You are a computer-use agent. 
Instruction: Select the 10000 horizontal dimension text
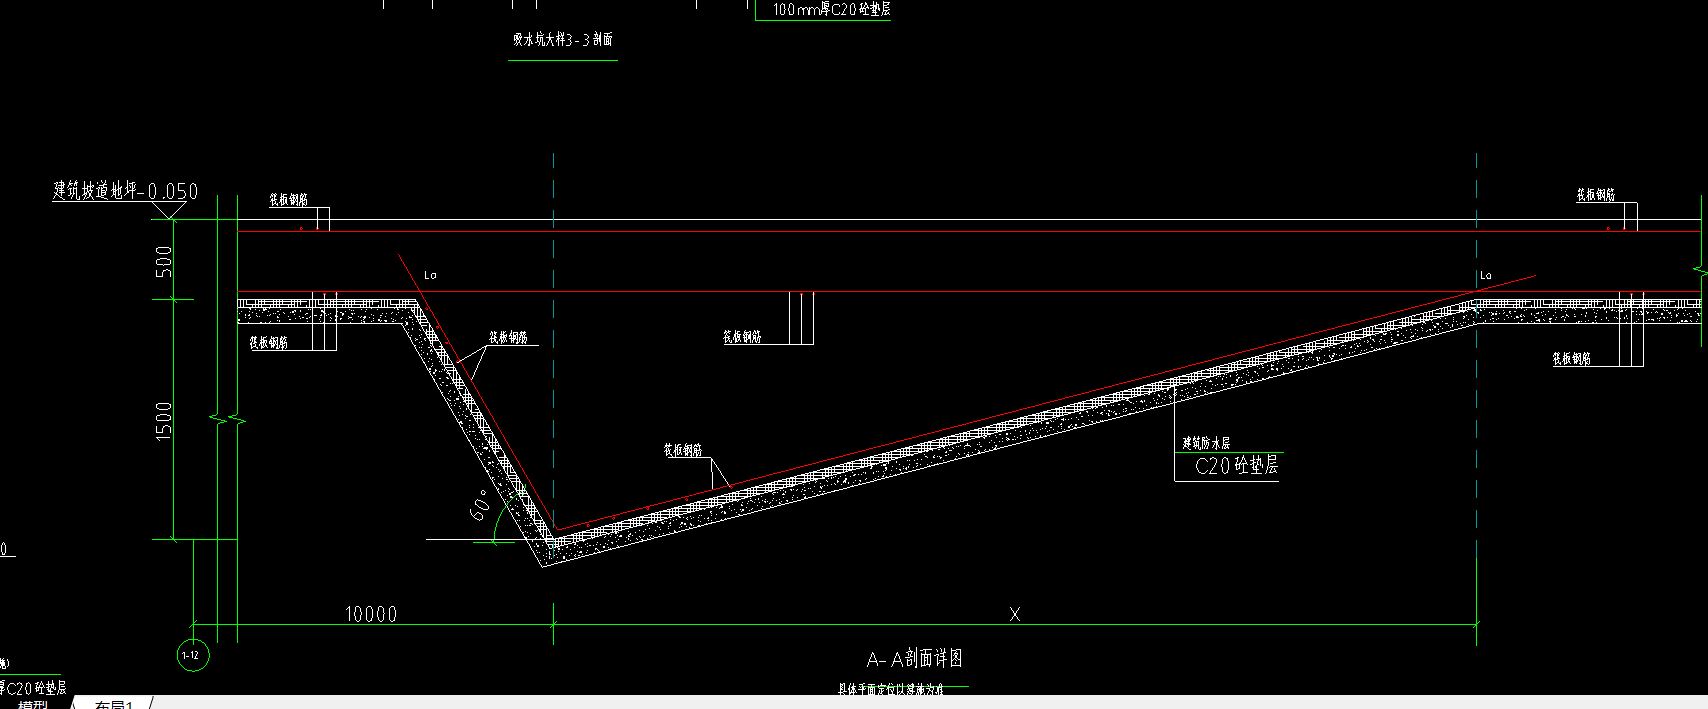click(x=371, y=613)
